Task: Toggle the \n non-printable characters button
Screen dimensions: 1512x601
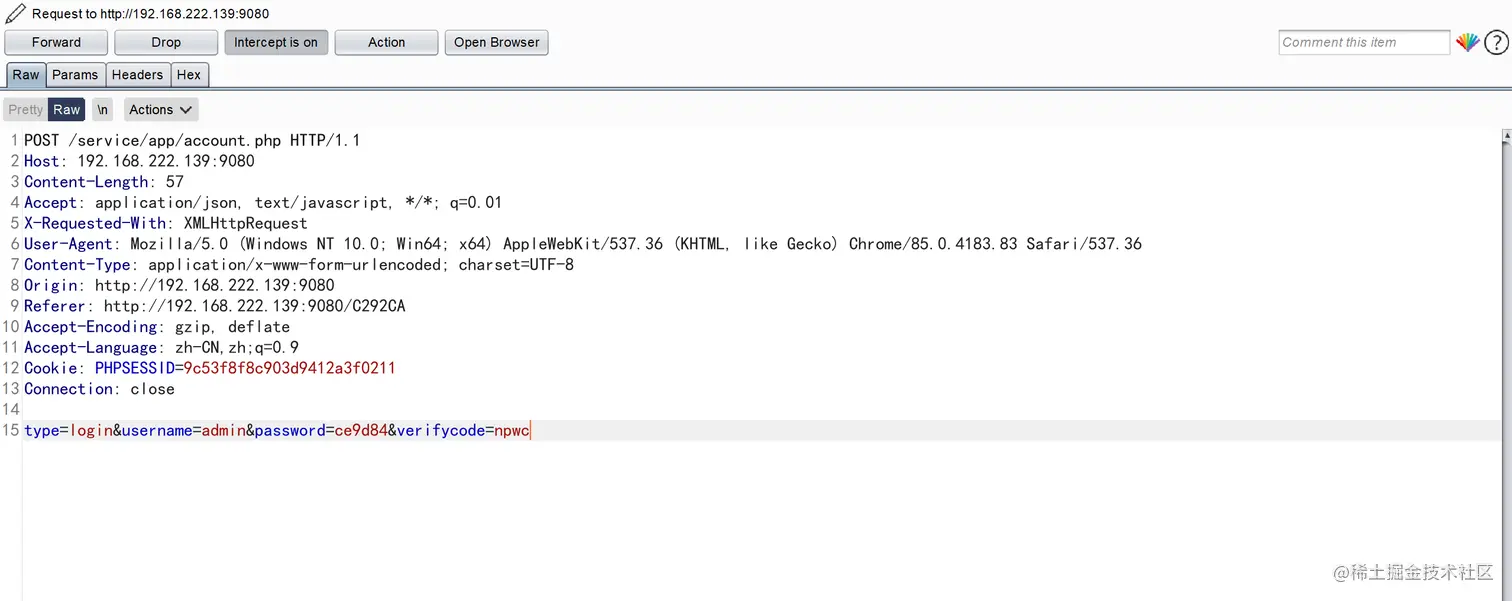Action: pos(103,110)
